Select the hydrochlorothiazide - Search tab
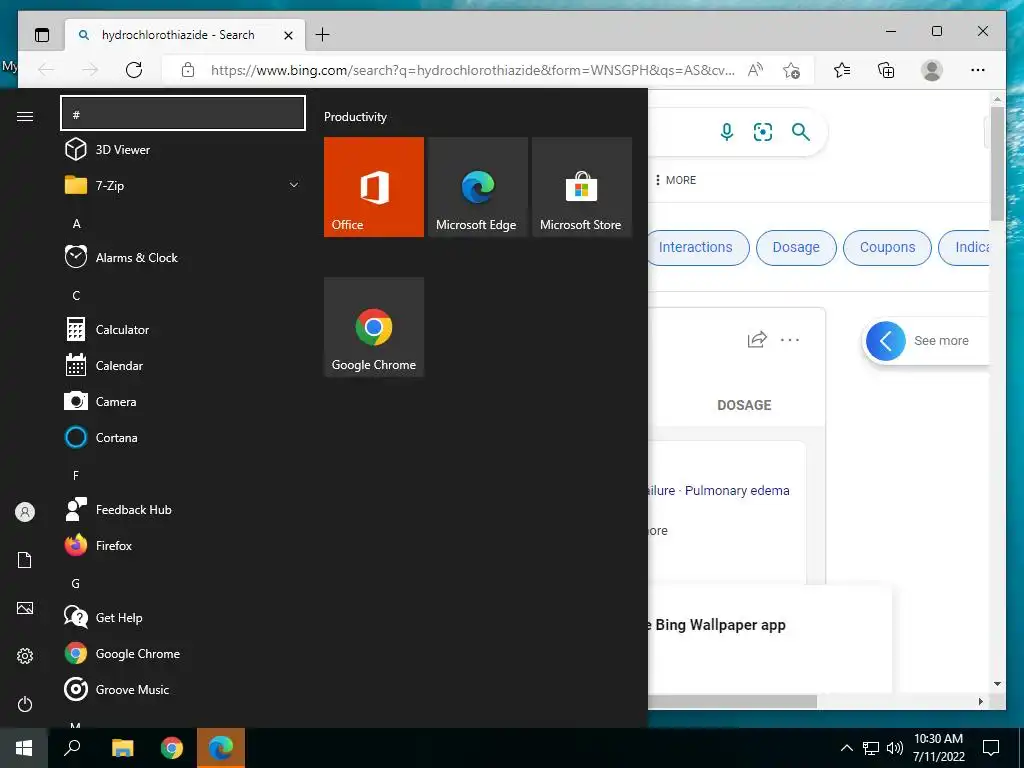 point(178,35)
